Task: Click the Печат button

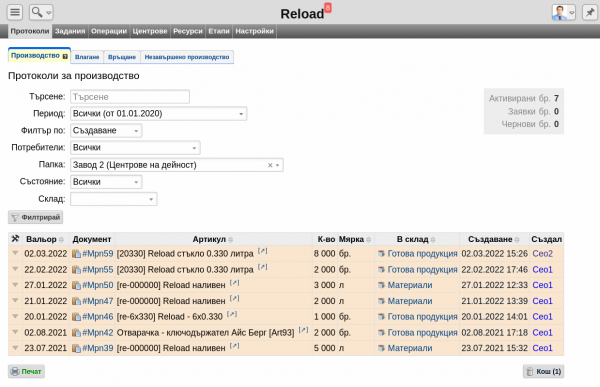Action: coord(26,371)
